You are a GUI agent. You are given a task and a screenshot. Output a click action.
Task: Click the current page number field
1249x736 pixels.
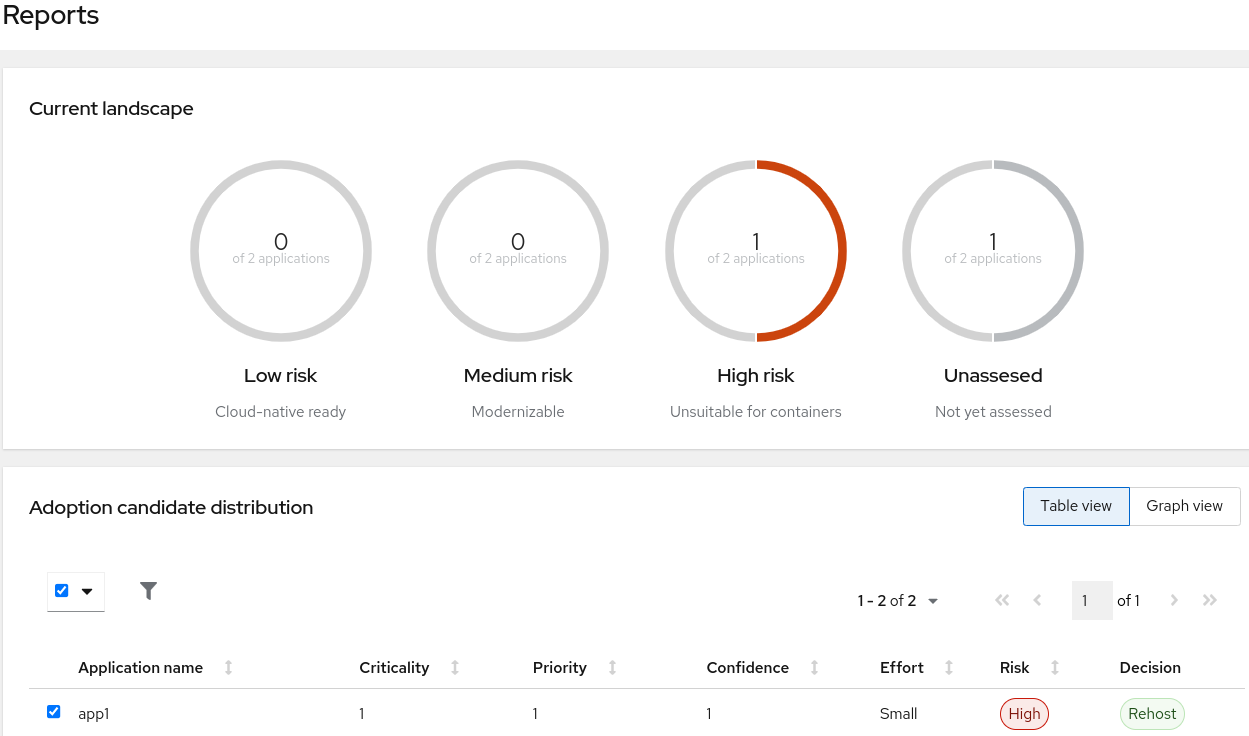(x=1091, y=601)
